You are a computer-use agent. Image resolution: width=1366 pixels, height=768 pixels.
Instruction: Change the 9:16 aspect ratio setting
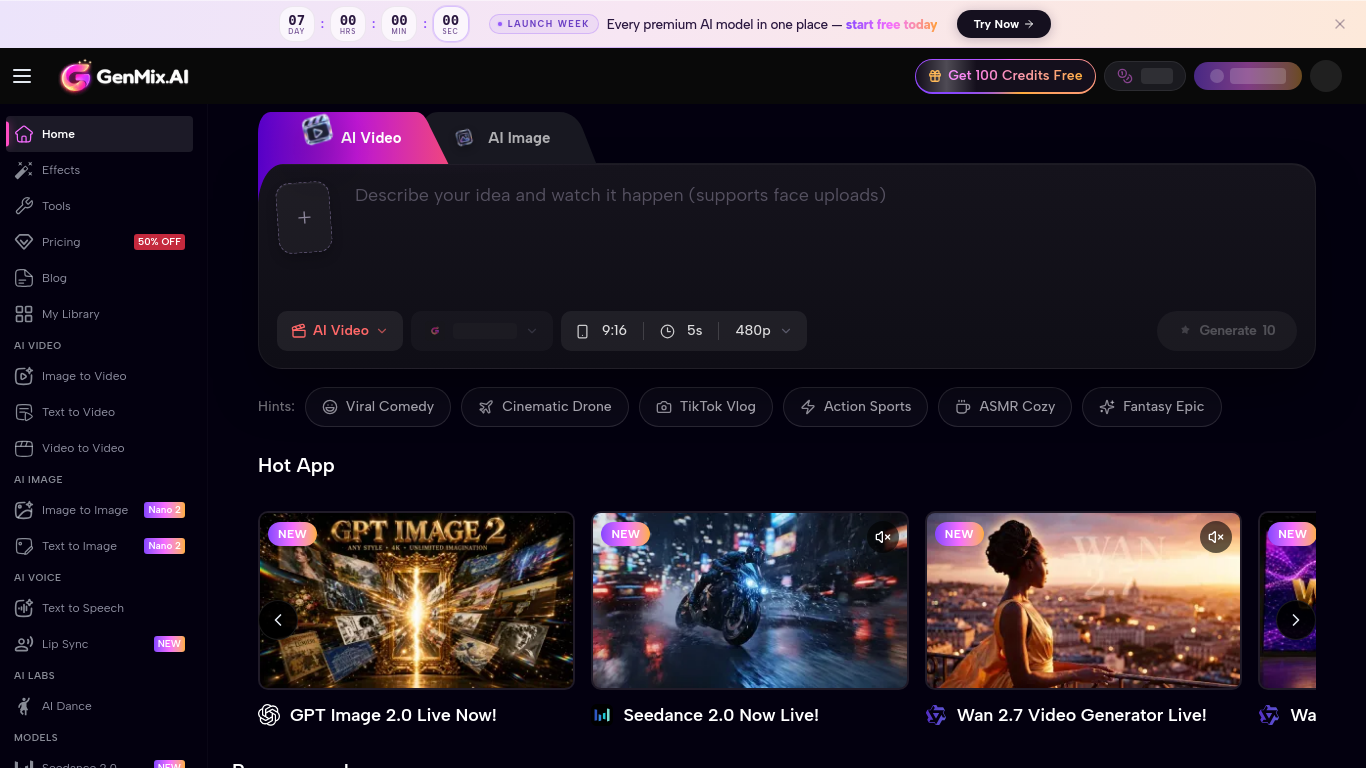point(602,331)
